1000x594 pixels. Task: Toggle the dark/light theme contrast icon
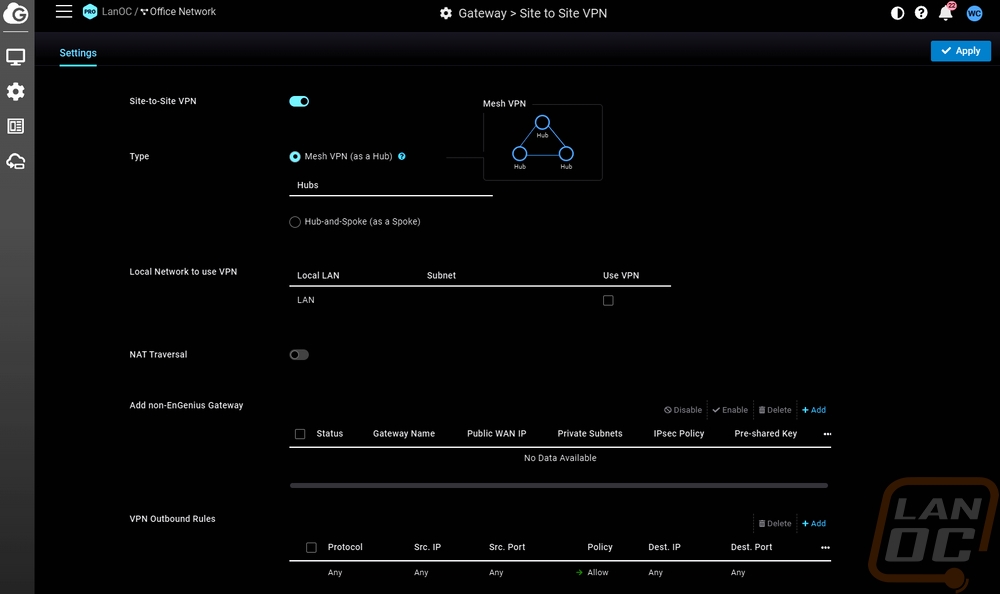pyautogui.click(x=897, y=13)
